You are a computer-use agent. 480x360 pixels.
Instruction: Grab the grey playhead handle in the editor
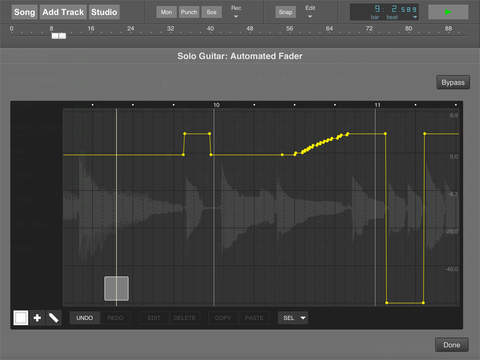(116, 288)
